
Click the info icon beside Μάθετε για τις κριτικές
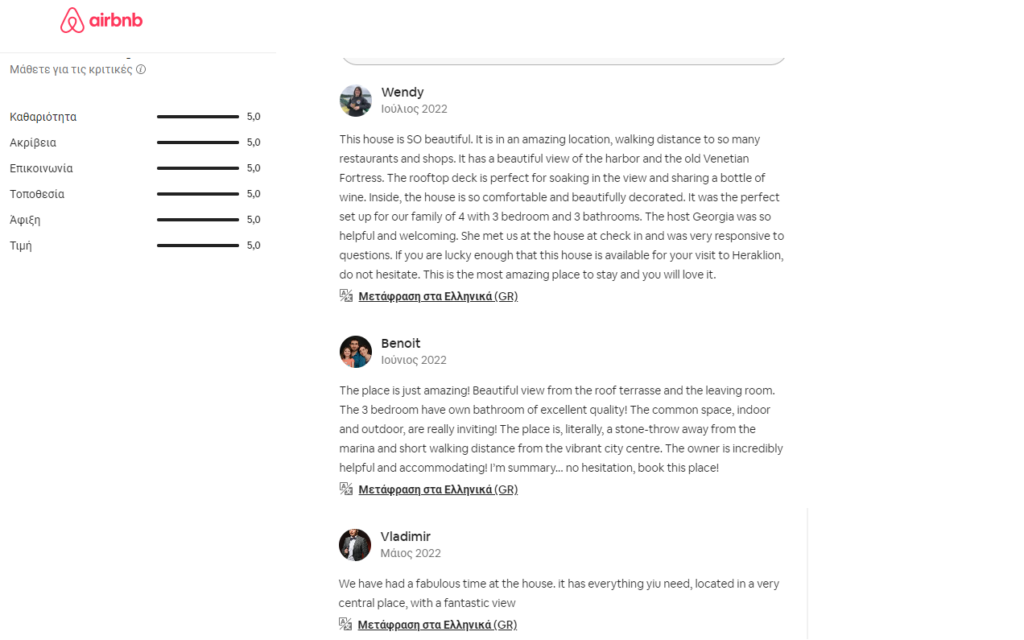[x=141, y=70]
